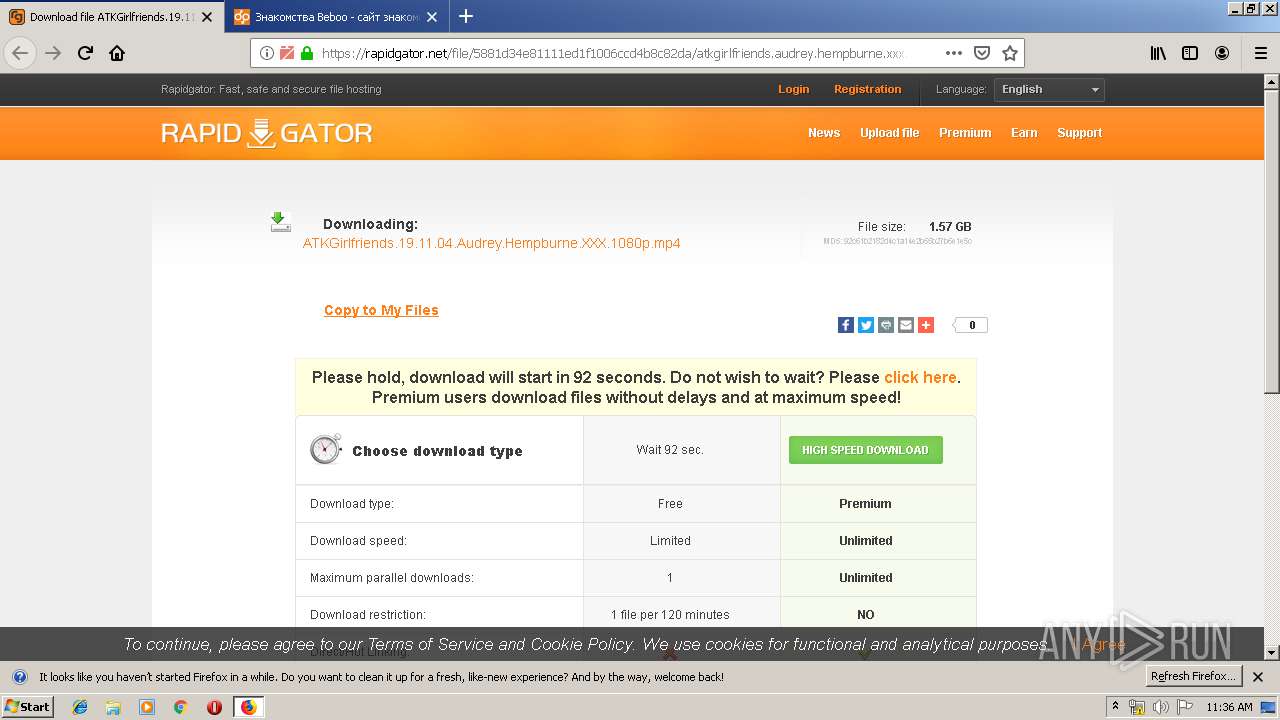Open Chrome from the taskbar
Image resolution: width=1280 pixels, height=720 pixels.
coord(180,707)
